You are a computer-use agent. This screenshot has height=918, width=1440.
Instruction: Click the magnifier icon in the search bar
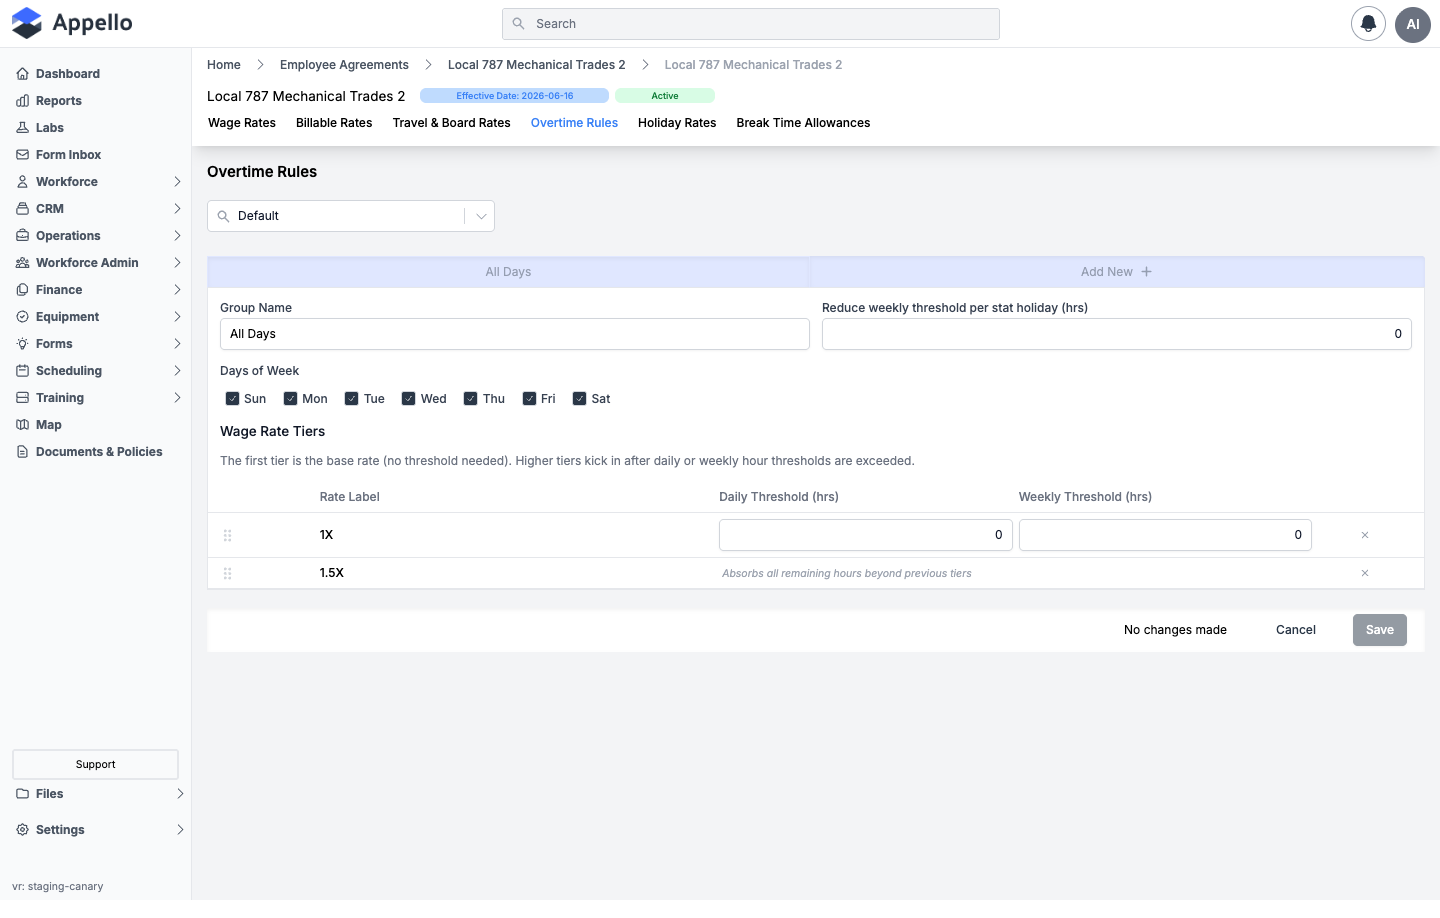pos(518,24)
